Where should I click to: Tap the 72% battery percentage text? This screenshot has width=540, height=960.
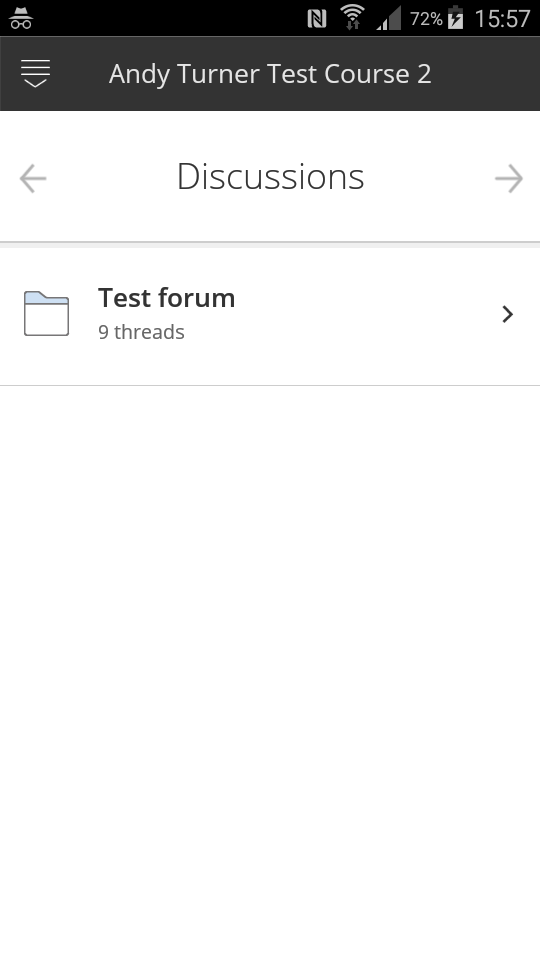[x=426, y=19]
